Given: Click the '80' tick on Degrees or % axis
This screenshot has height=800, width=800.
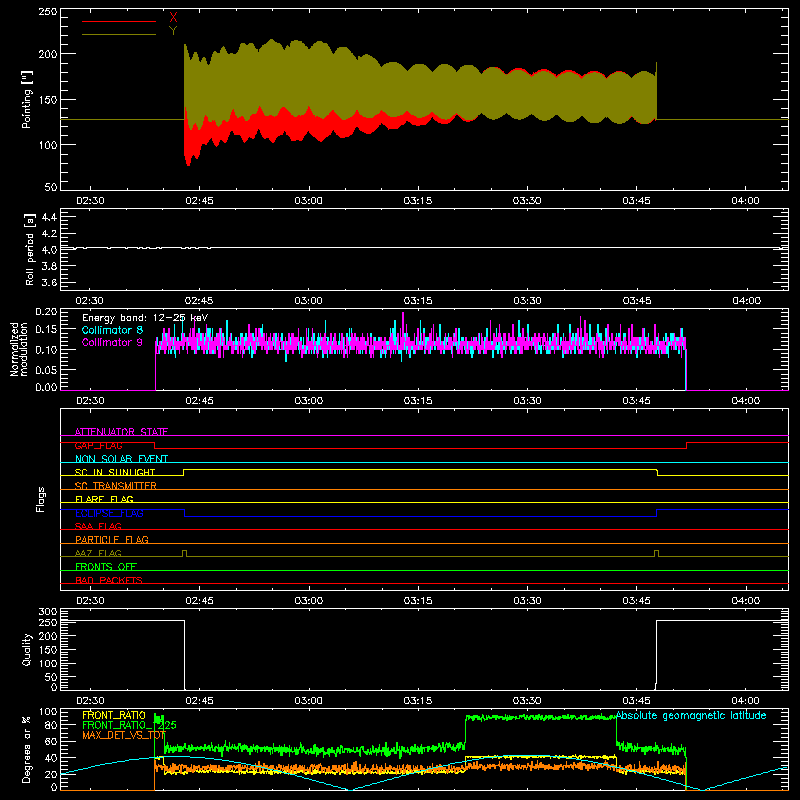Looking at the screenshot, I should click(x=51, y=725).
